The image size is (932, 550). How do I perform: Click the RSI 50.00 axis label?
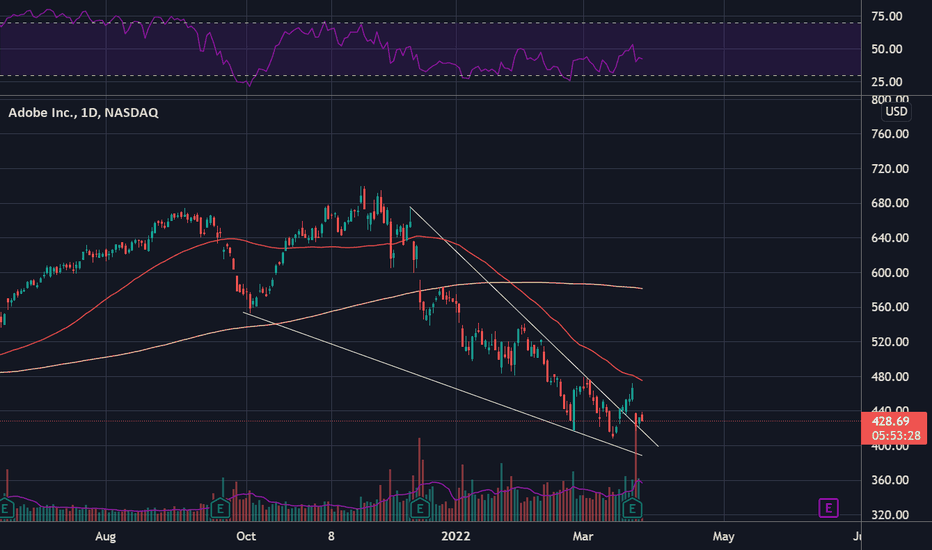click(x=887, y=49)
